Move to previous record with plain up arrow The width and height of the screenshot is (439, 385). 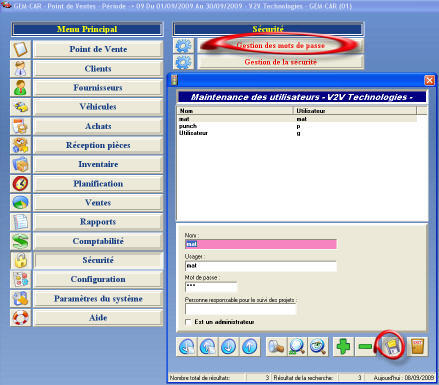[249, 347]
